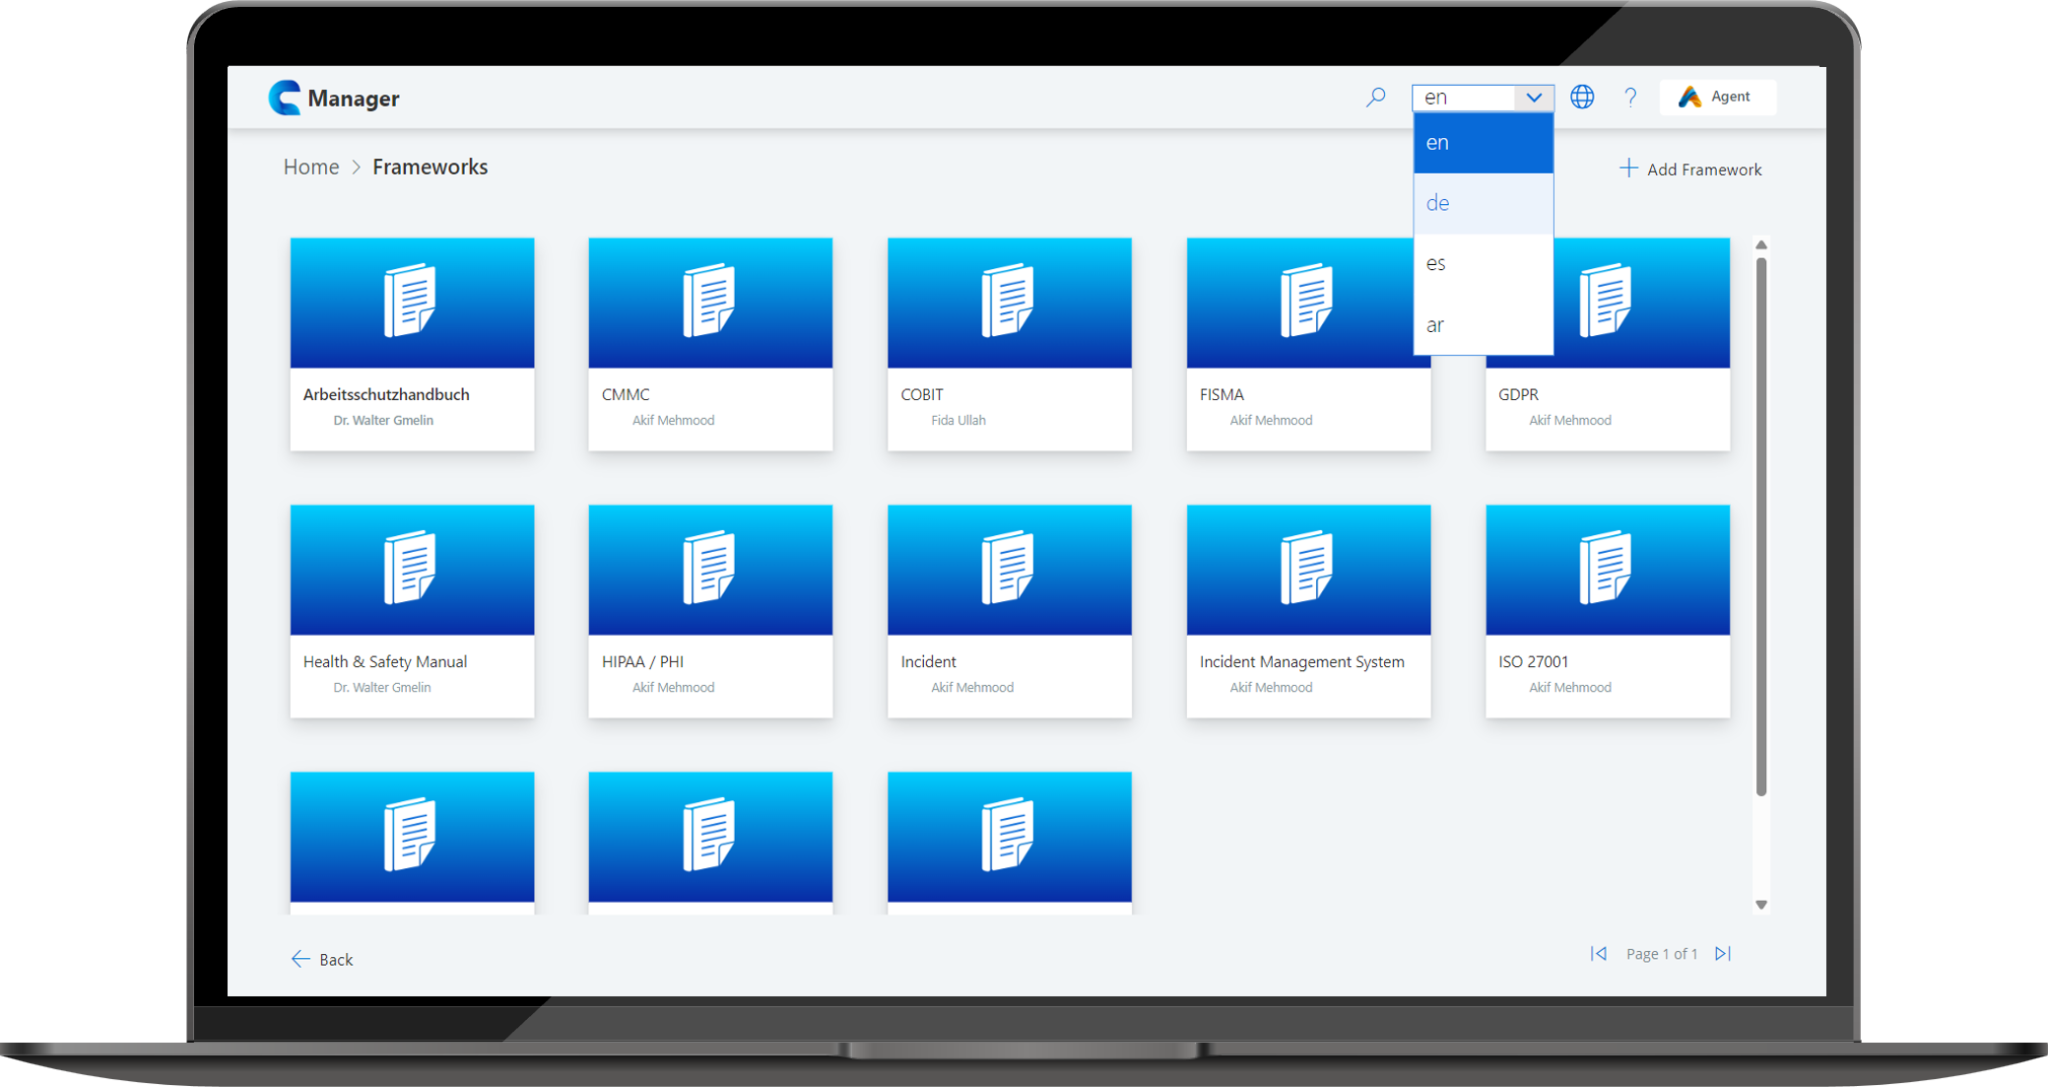The width and height of the screenshot is (2048, 1087).
Task: Open help via question mark icon
Action: (x=1630, y=97)
